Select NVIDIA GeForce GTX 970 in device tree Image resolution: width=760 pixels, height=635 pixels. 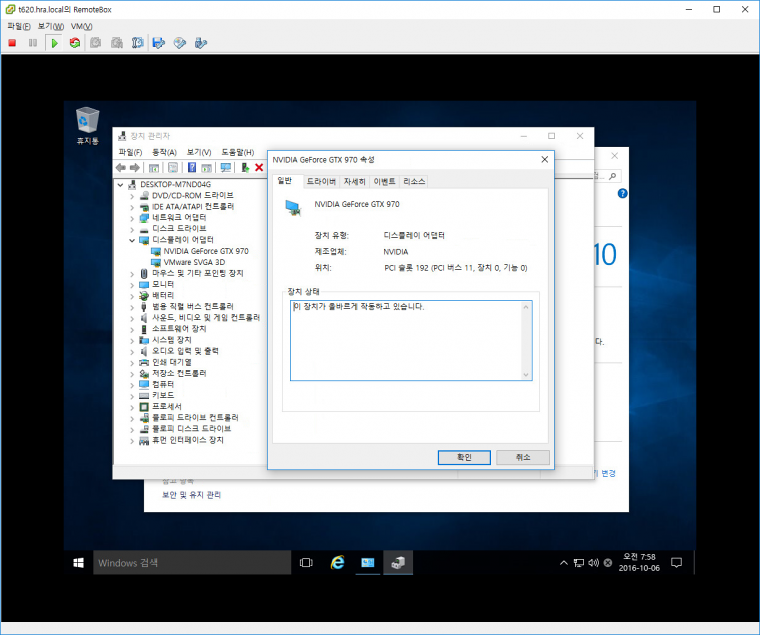click(206, 251)
